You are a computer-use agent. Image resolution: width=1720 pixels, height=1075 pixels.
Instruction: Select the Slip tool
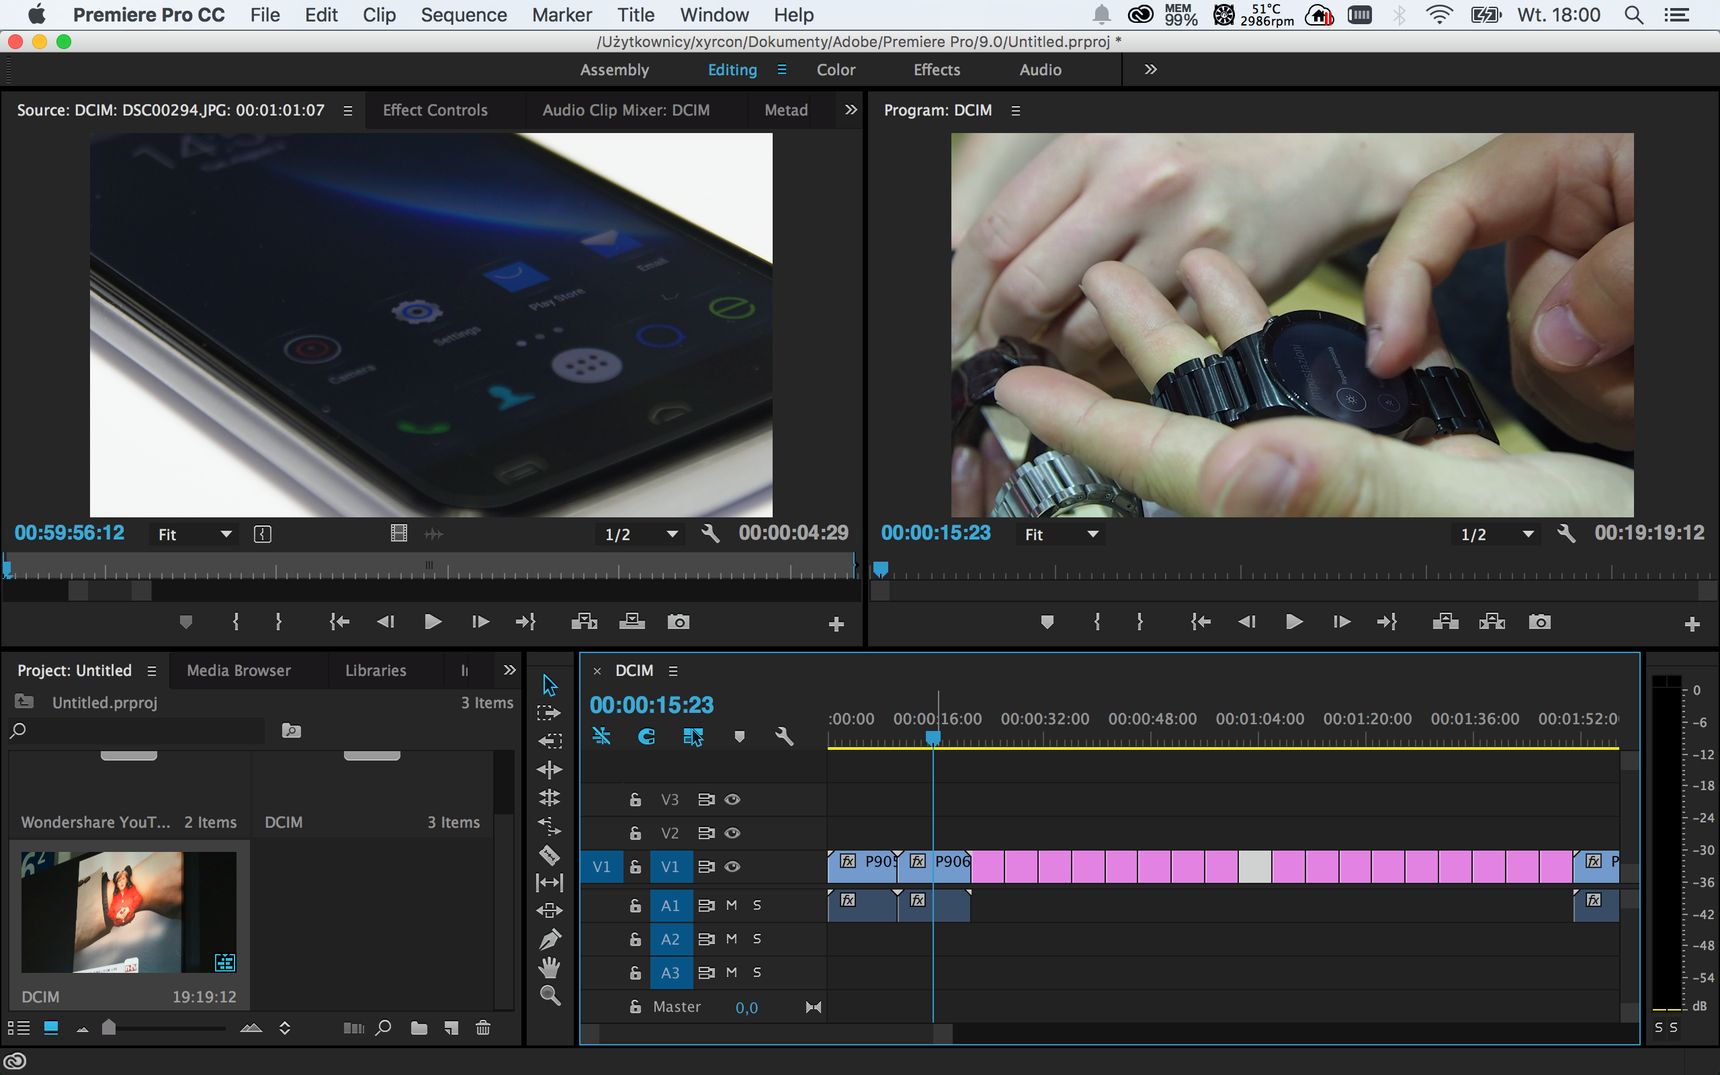(549, 882)
